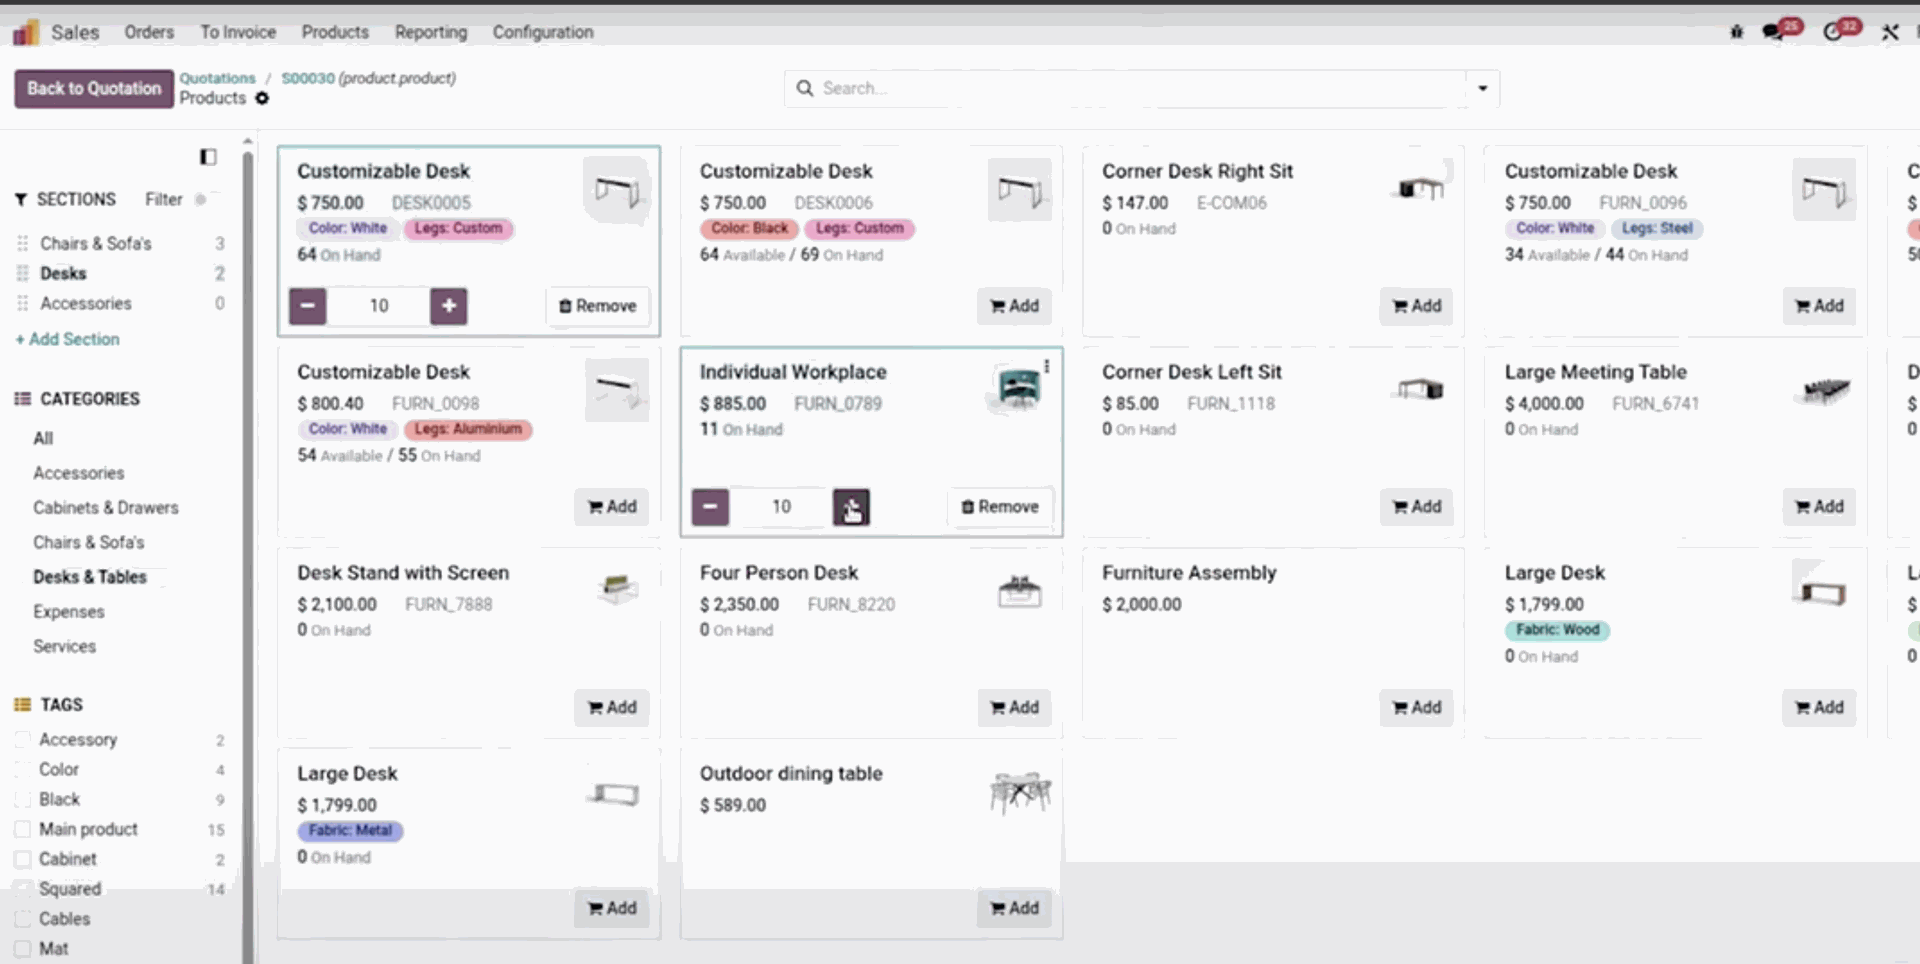Expand the search options dropdown arrow
Viewport: 1920px width, 964px height.
click(1481, 88)
